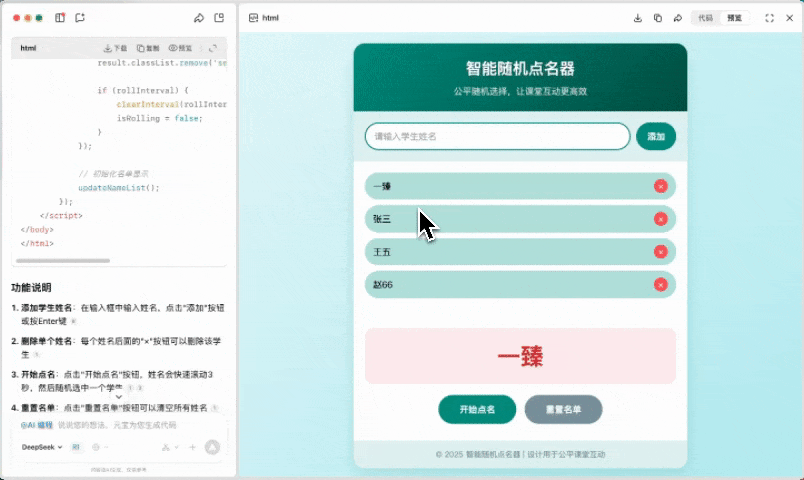Close the html preview panel
Viewport: 804px width, 480px height.
pyautogui.click(x=790, y=18)
